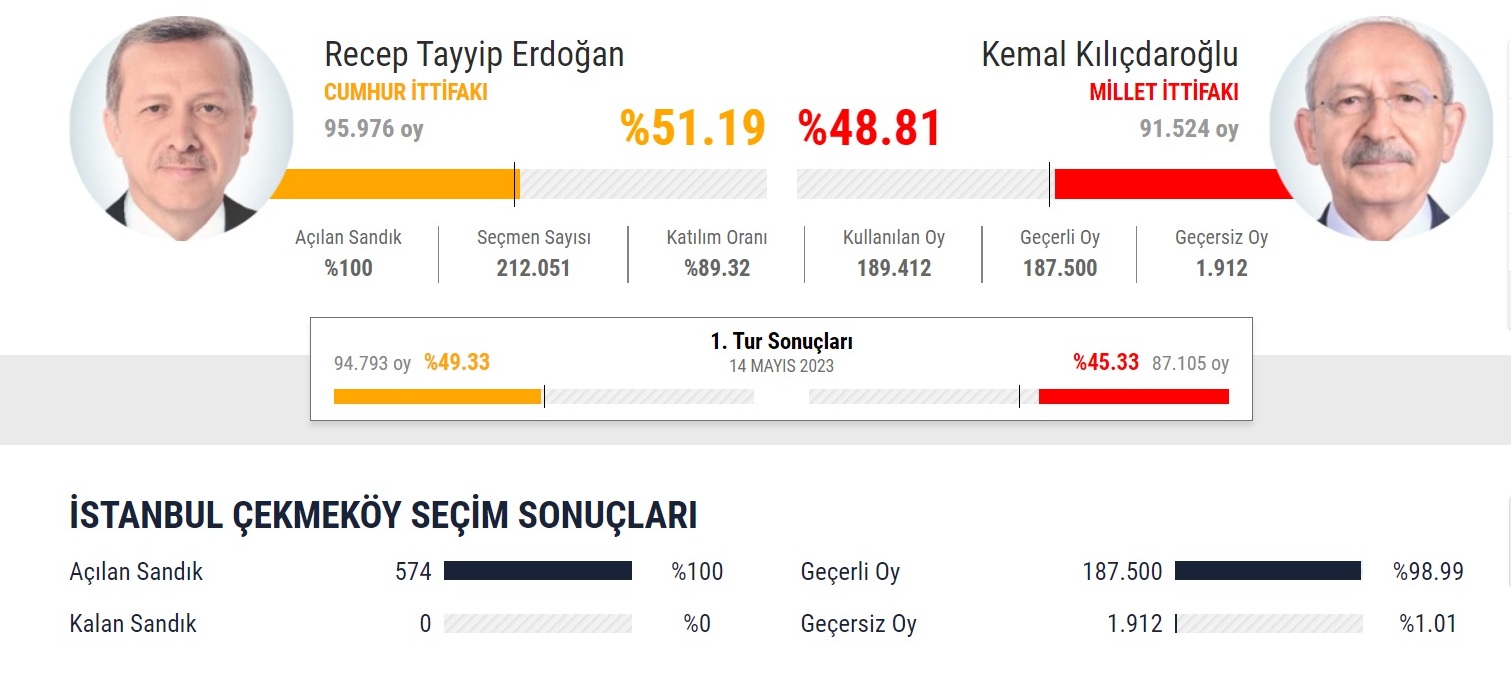Click the Geçersiz Oy 1.912 row

1132,624
